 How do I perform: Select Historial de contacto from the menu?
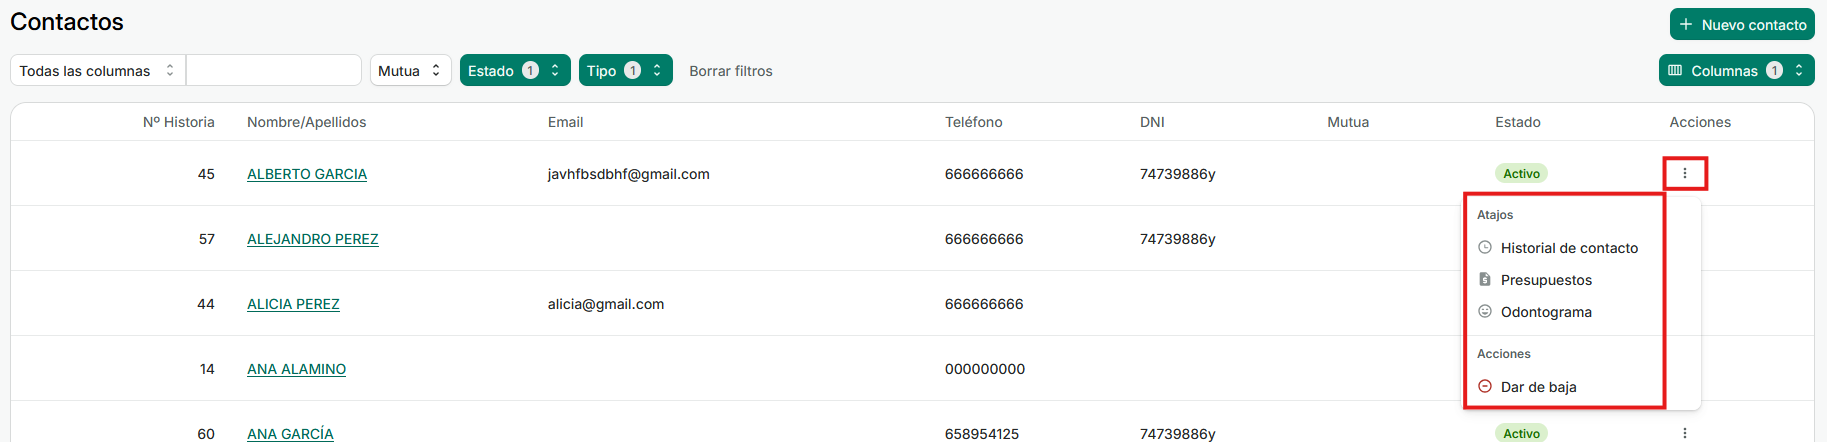1569,248
